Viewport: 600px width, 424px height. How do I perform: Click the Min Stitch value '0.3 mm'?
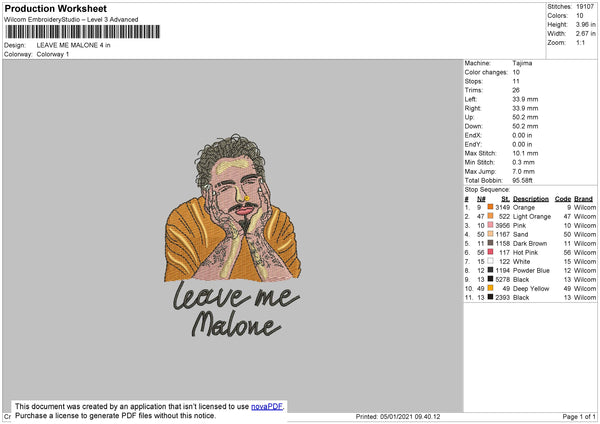[x=524, y=162]
